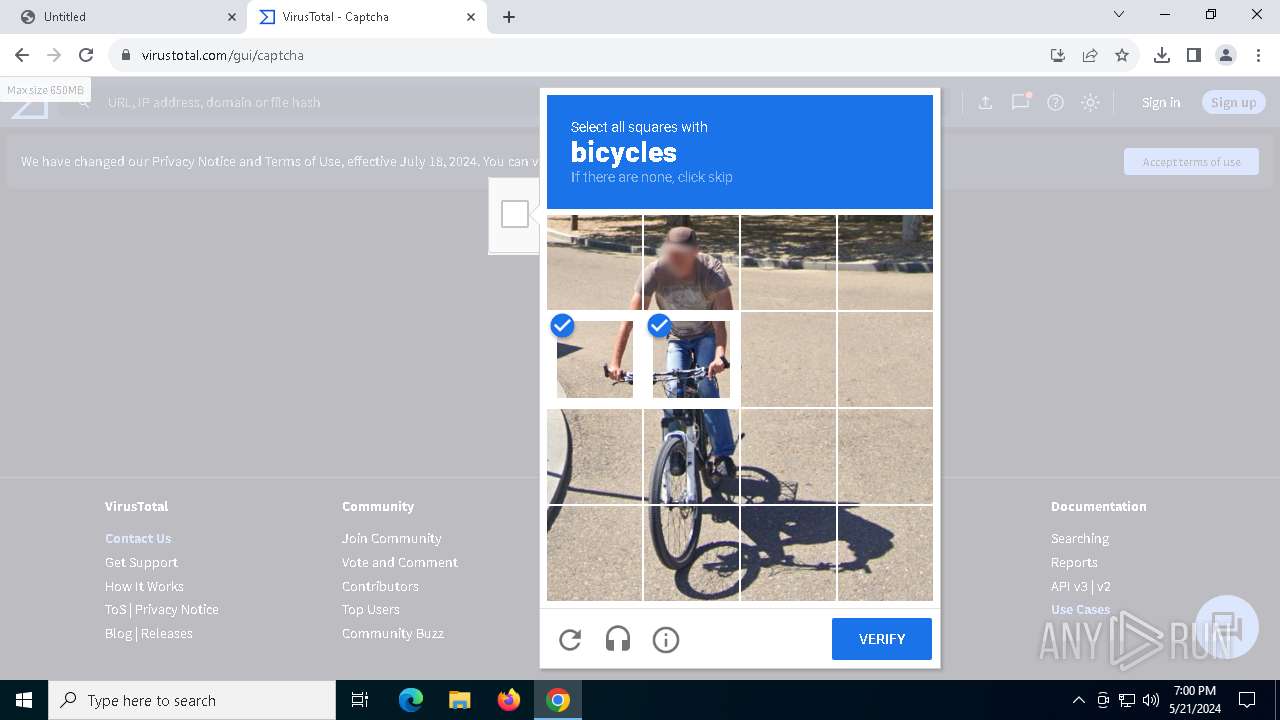Install page as app icon in address bar
Viewport: 1280px width, 720px height.
tap(1058, 55)
